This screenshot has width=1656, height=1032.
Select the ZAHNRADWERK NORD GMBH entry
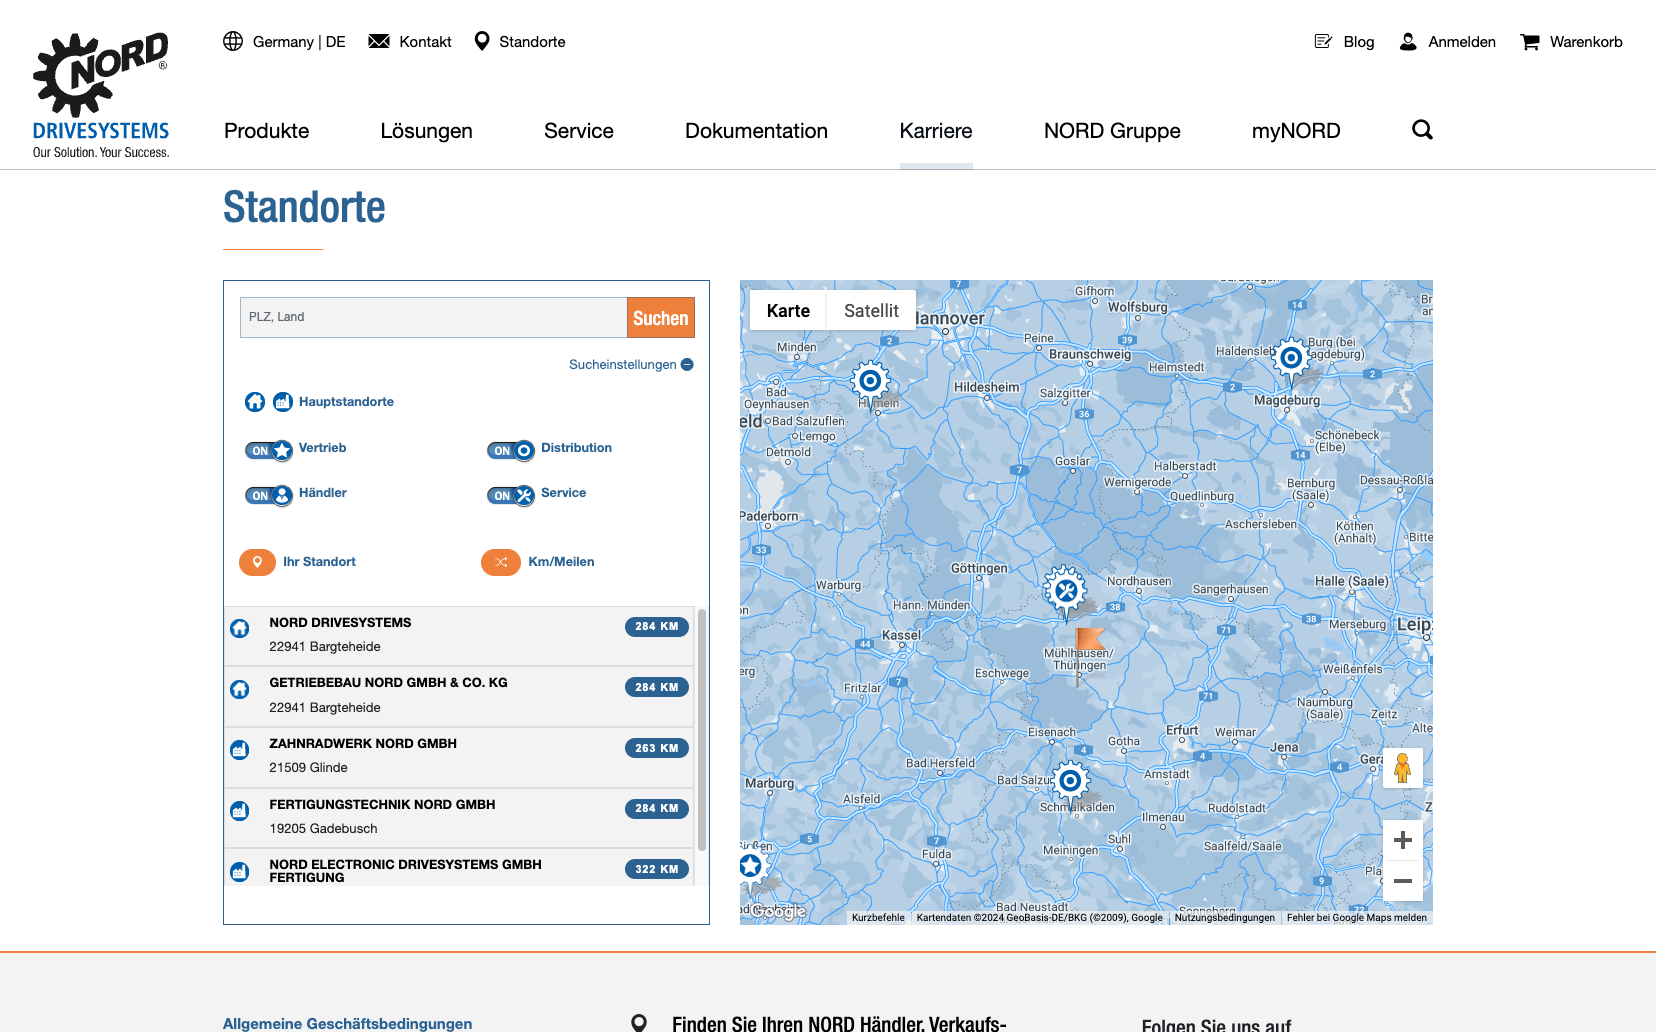[x=459, y=757]
